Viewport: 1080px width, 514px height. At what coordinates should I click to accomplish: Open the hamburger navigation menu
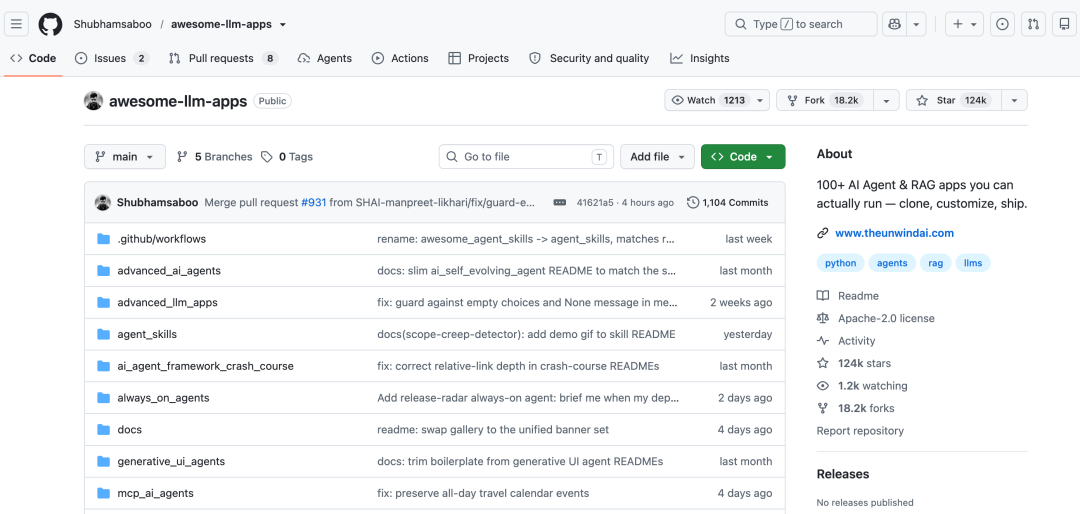(17, 24)
